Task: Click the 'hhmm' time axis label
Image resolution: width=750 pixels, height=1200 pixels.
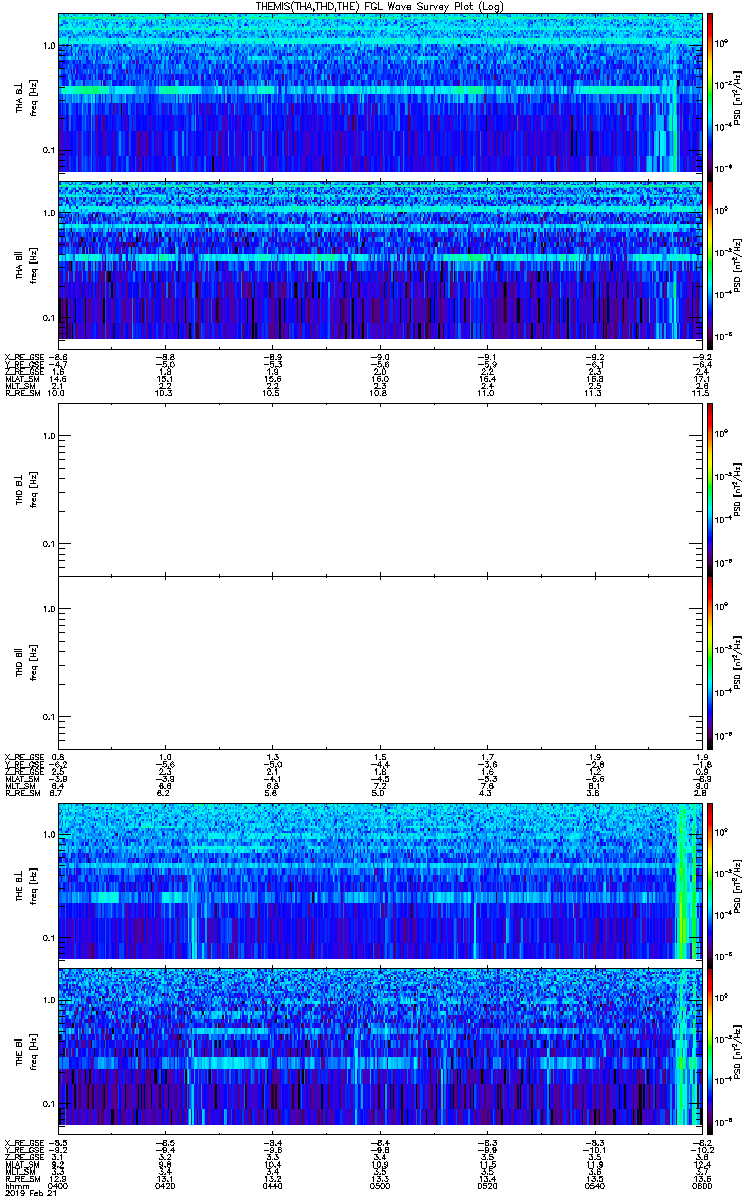Action: tap(16, 1186)
